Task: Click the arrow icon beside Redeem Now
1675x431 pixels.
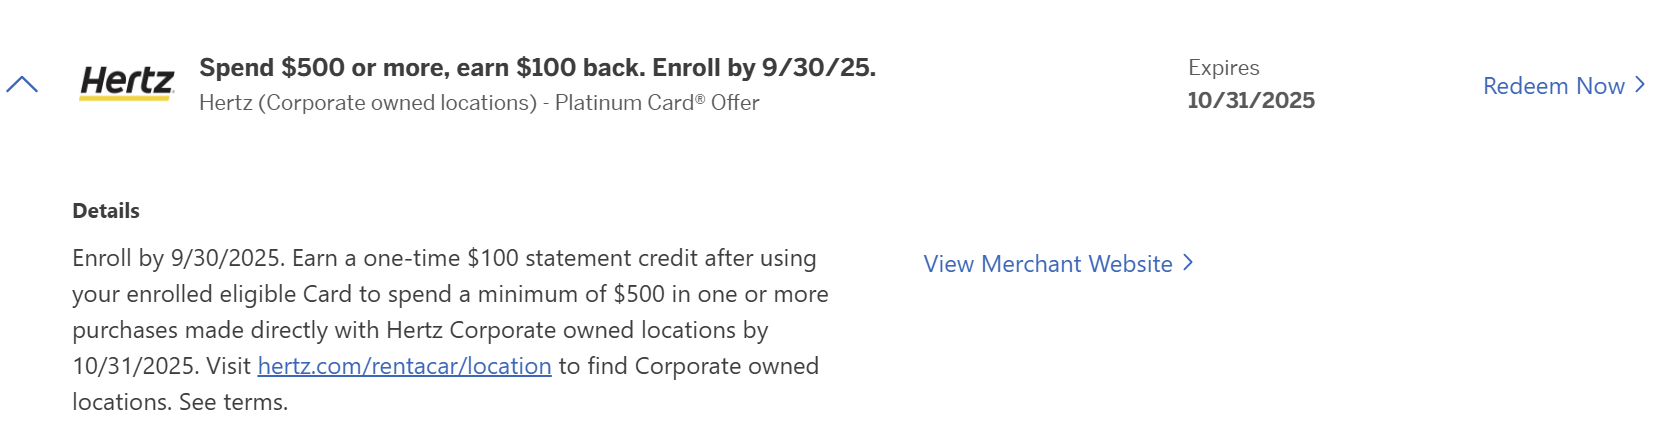Action: (x=1639, y=85)
